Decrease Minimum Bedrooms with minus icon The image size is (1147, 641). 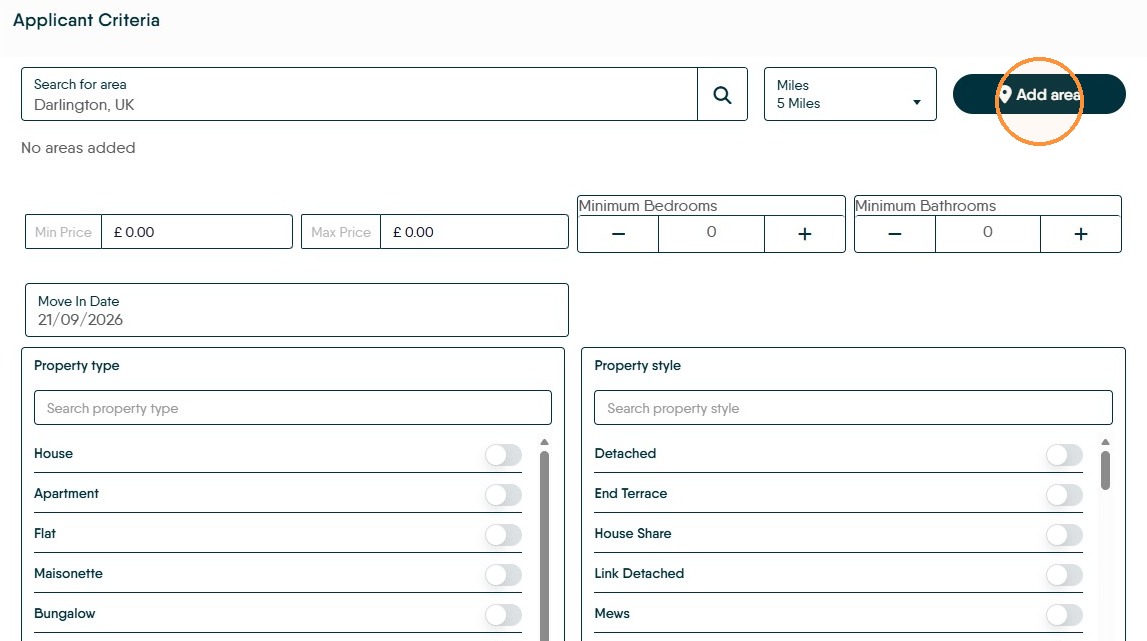tap(618, 234)
